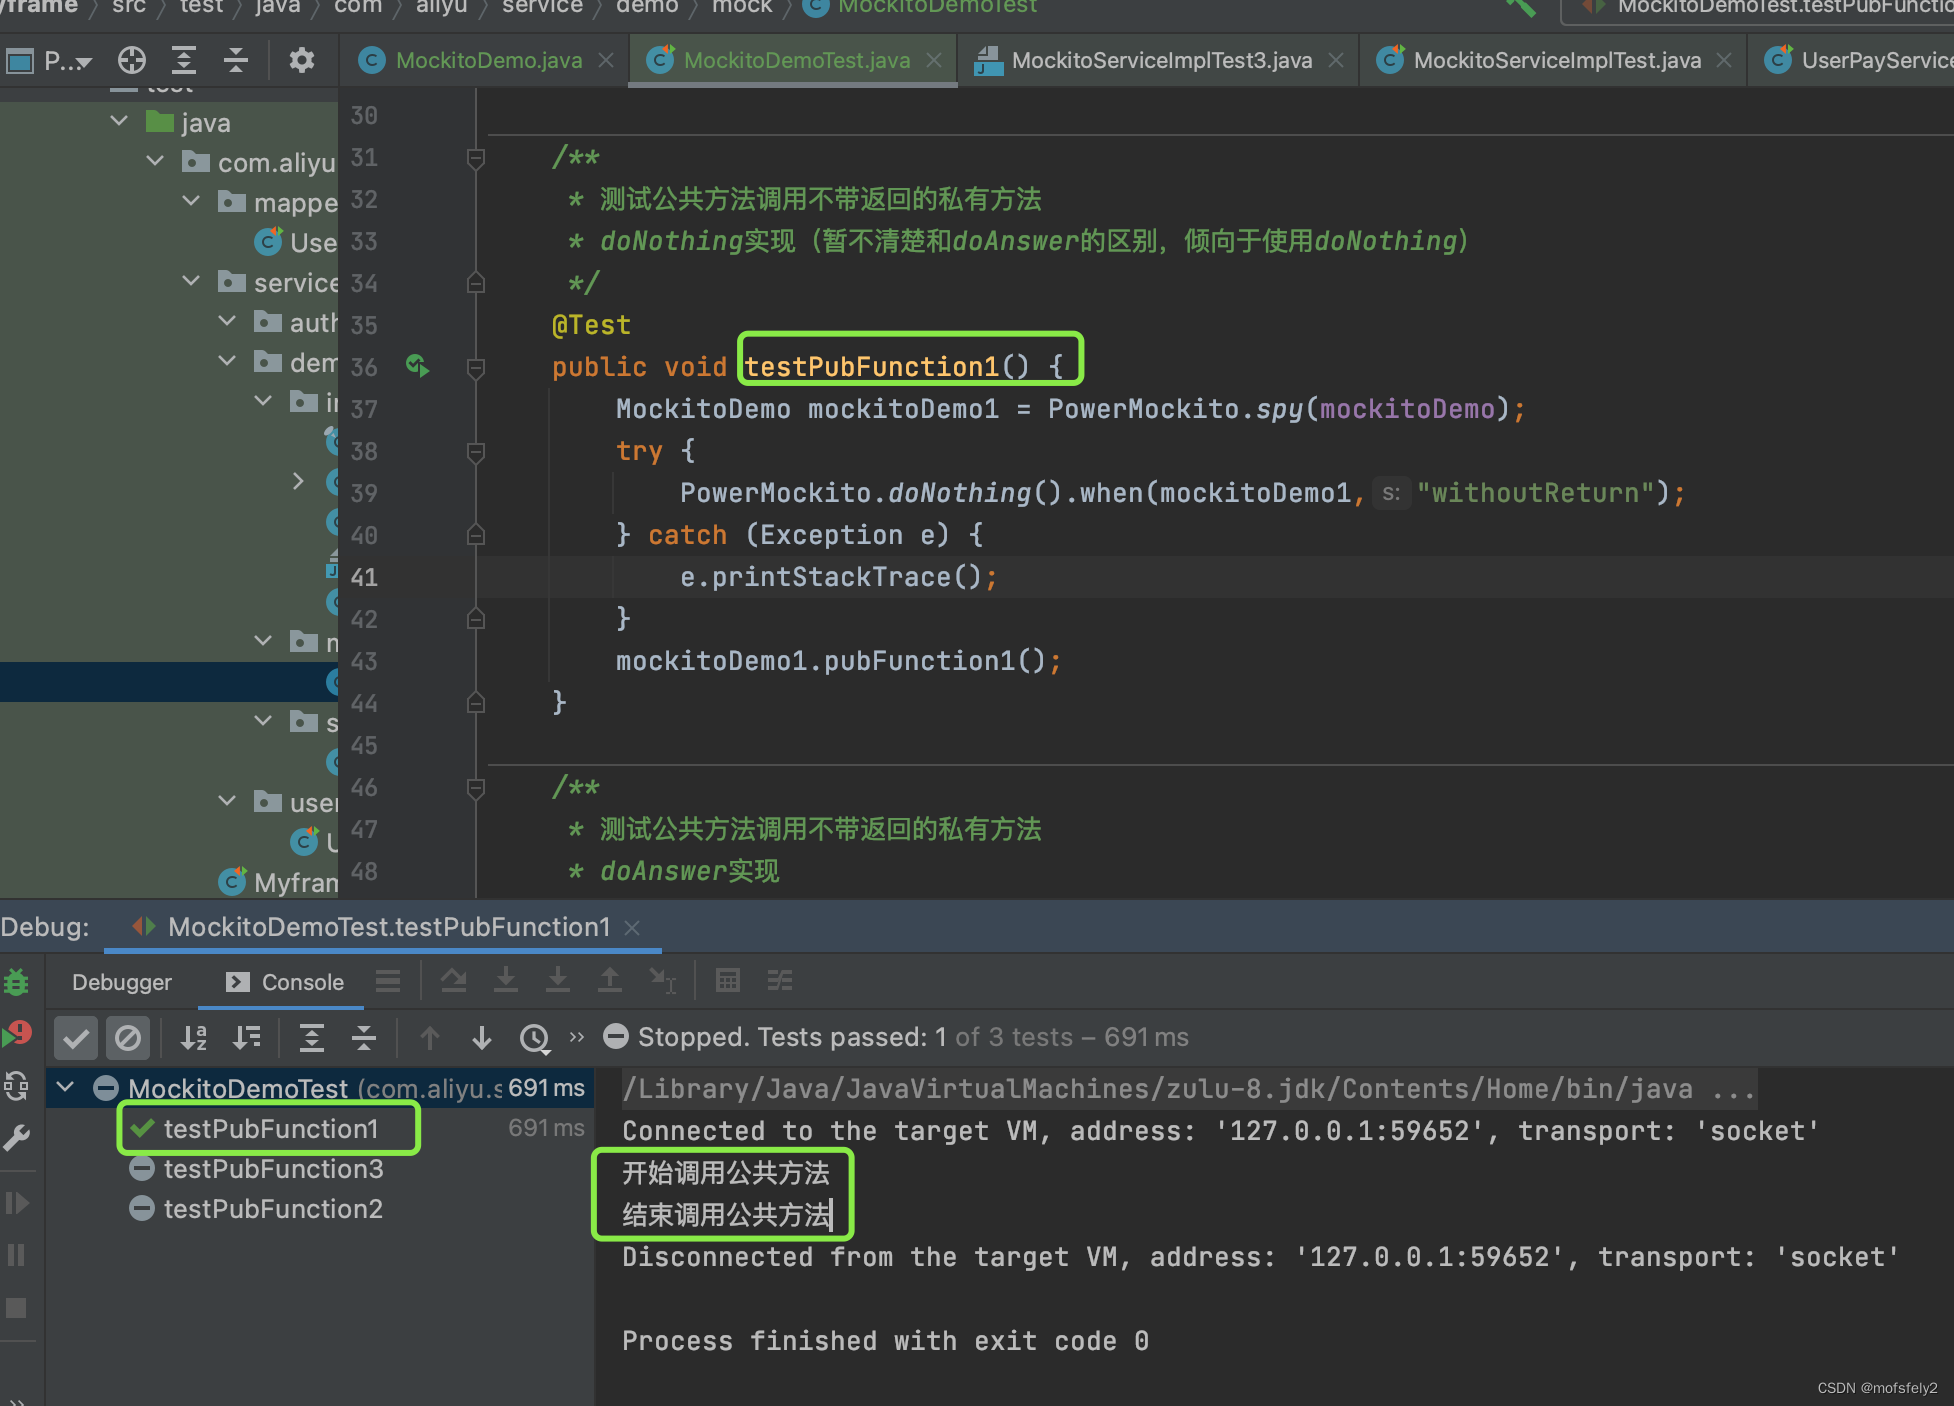Switch to the Console tab
The height and width of the screenshot is (1406, 1954).
(285, 982)
